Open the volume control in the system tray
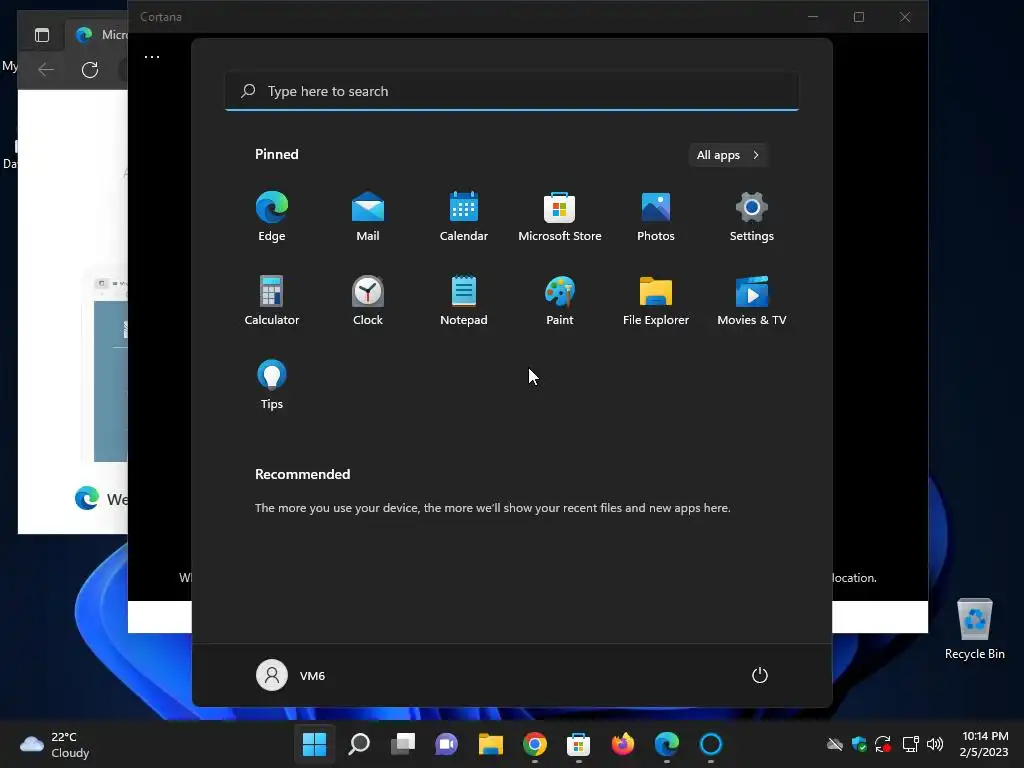1024x768 pixels. pyautogui.click(x=935, y=744)
